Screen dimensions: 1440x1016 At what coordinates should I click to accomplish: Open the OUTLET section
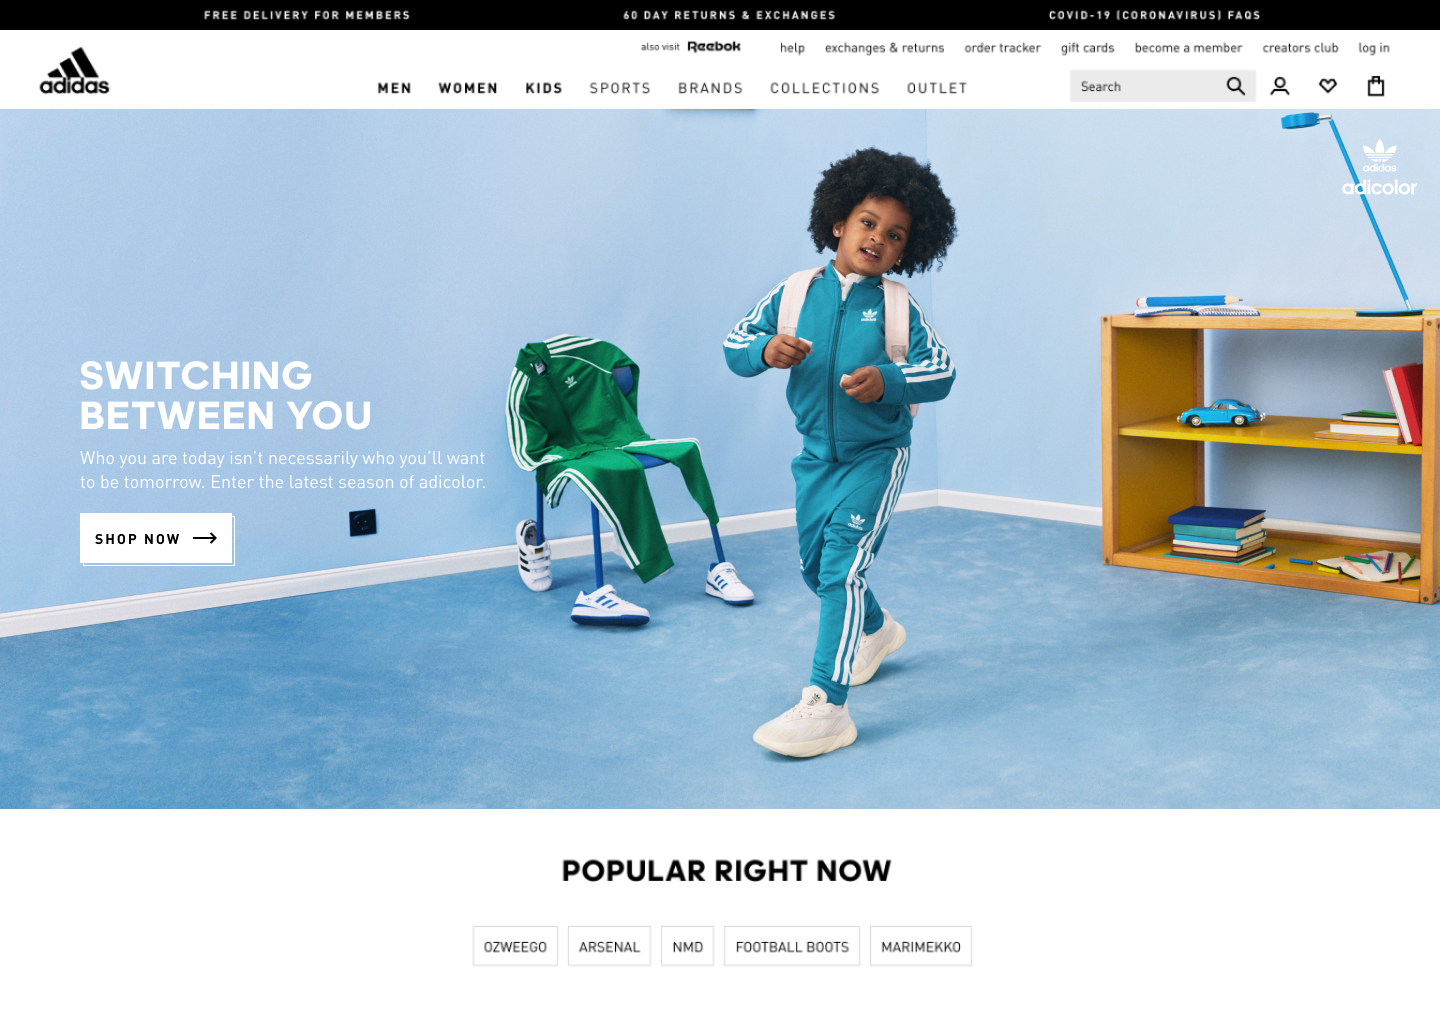pos(937,88)
